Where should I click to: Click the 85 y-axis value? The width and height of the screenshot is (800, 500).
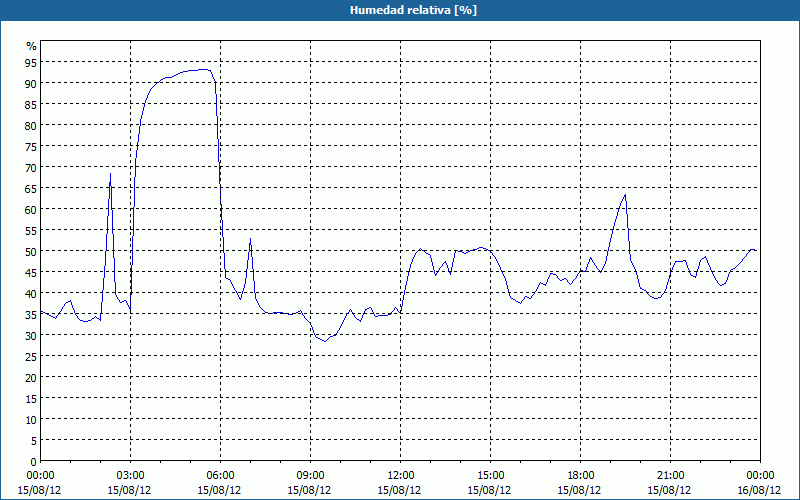pyautogui.click(x=31, y=104)
